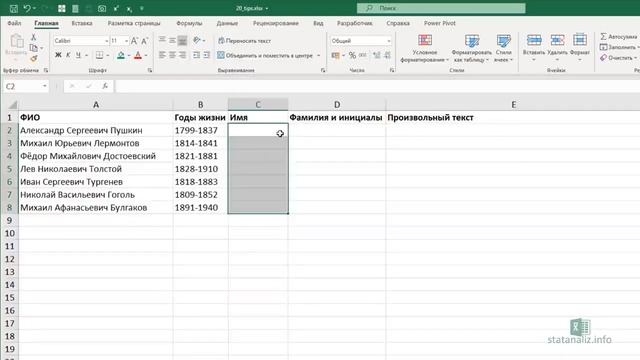The image size is (640, 360).
Task: Switch to the Данные tab
Action: (x=227, y=23)
